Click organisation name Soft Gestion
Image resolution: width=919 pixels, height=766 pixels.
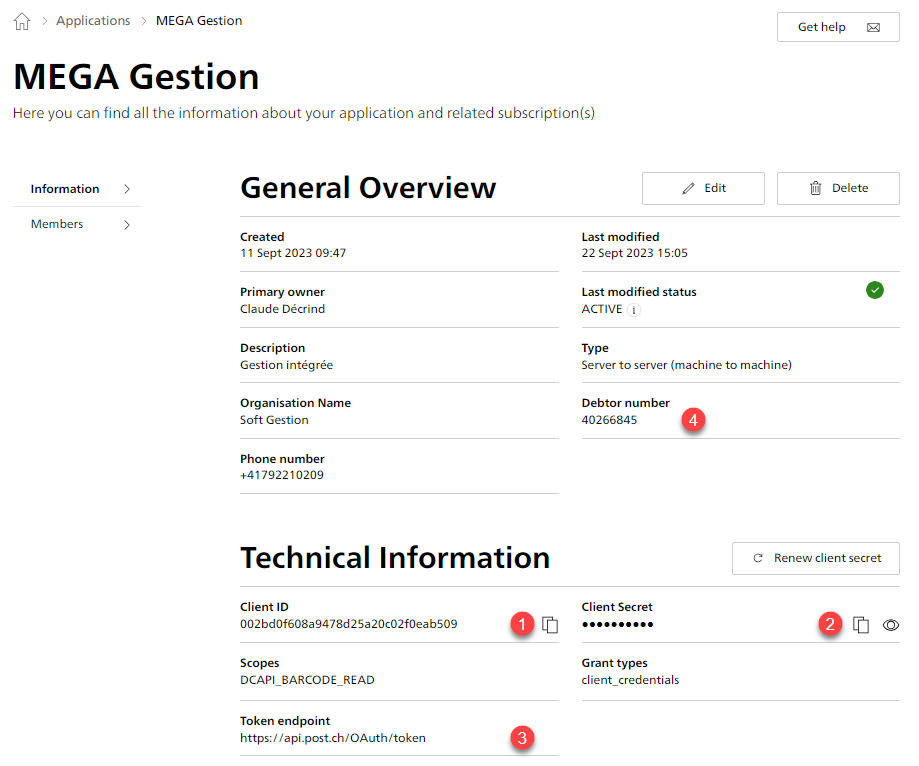coord(274,420)
